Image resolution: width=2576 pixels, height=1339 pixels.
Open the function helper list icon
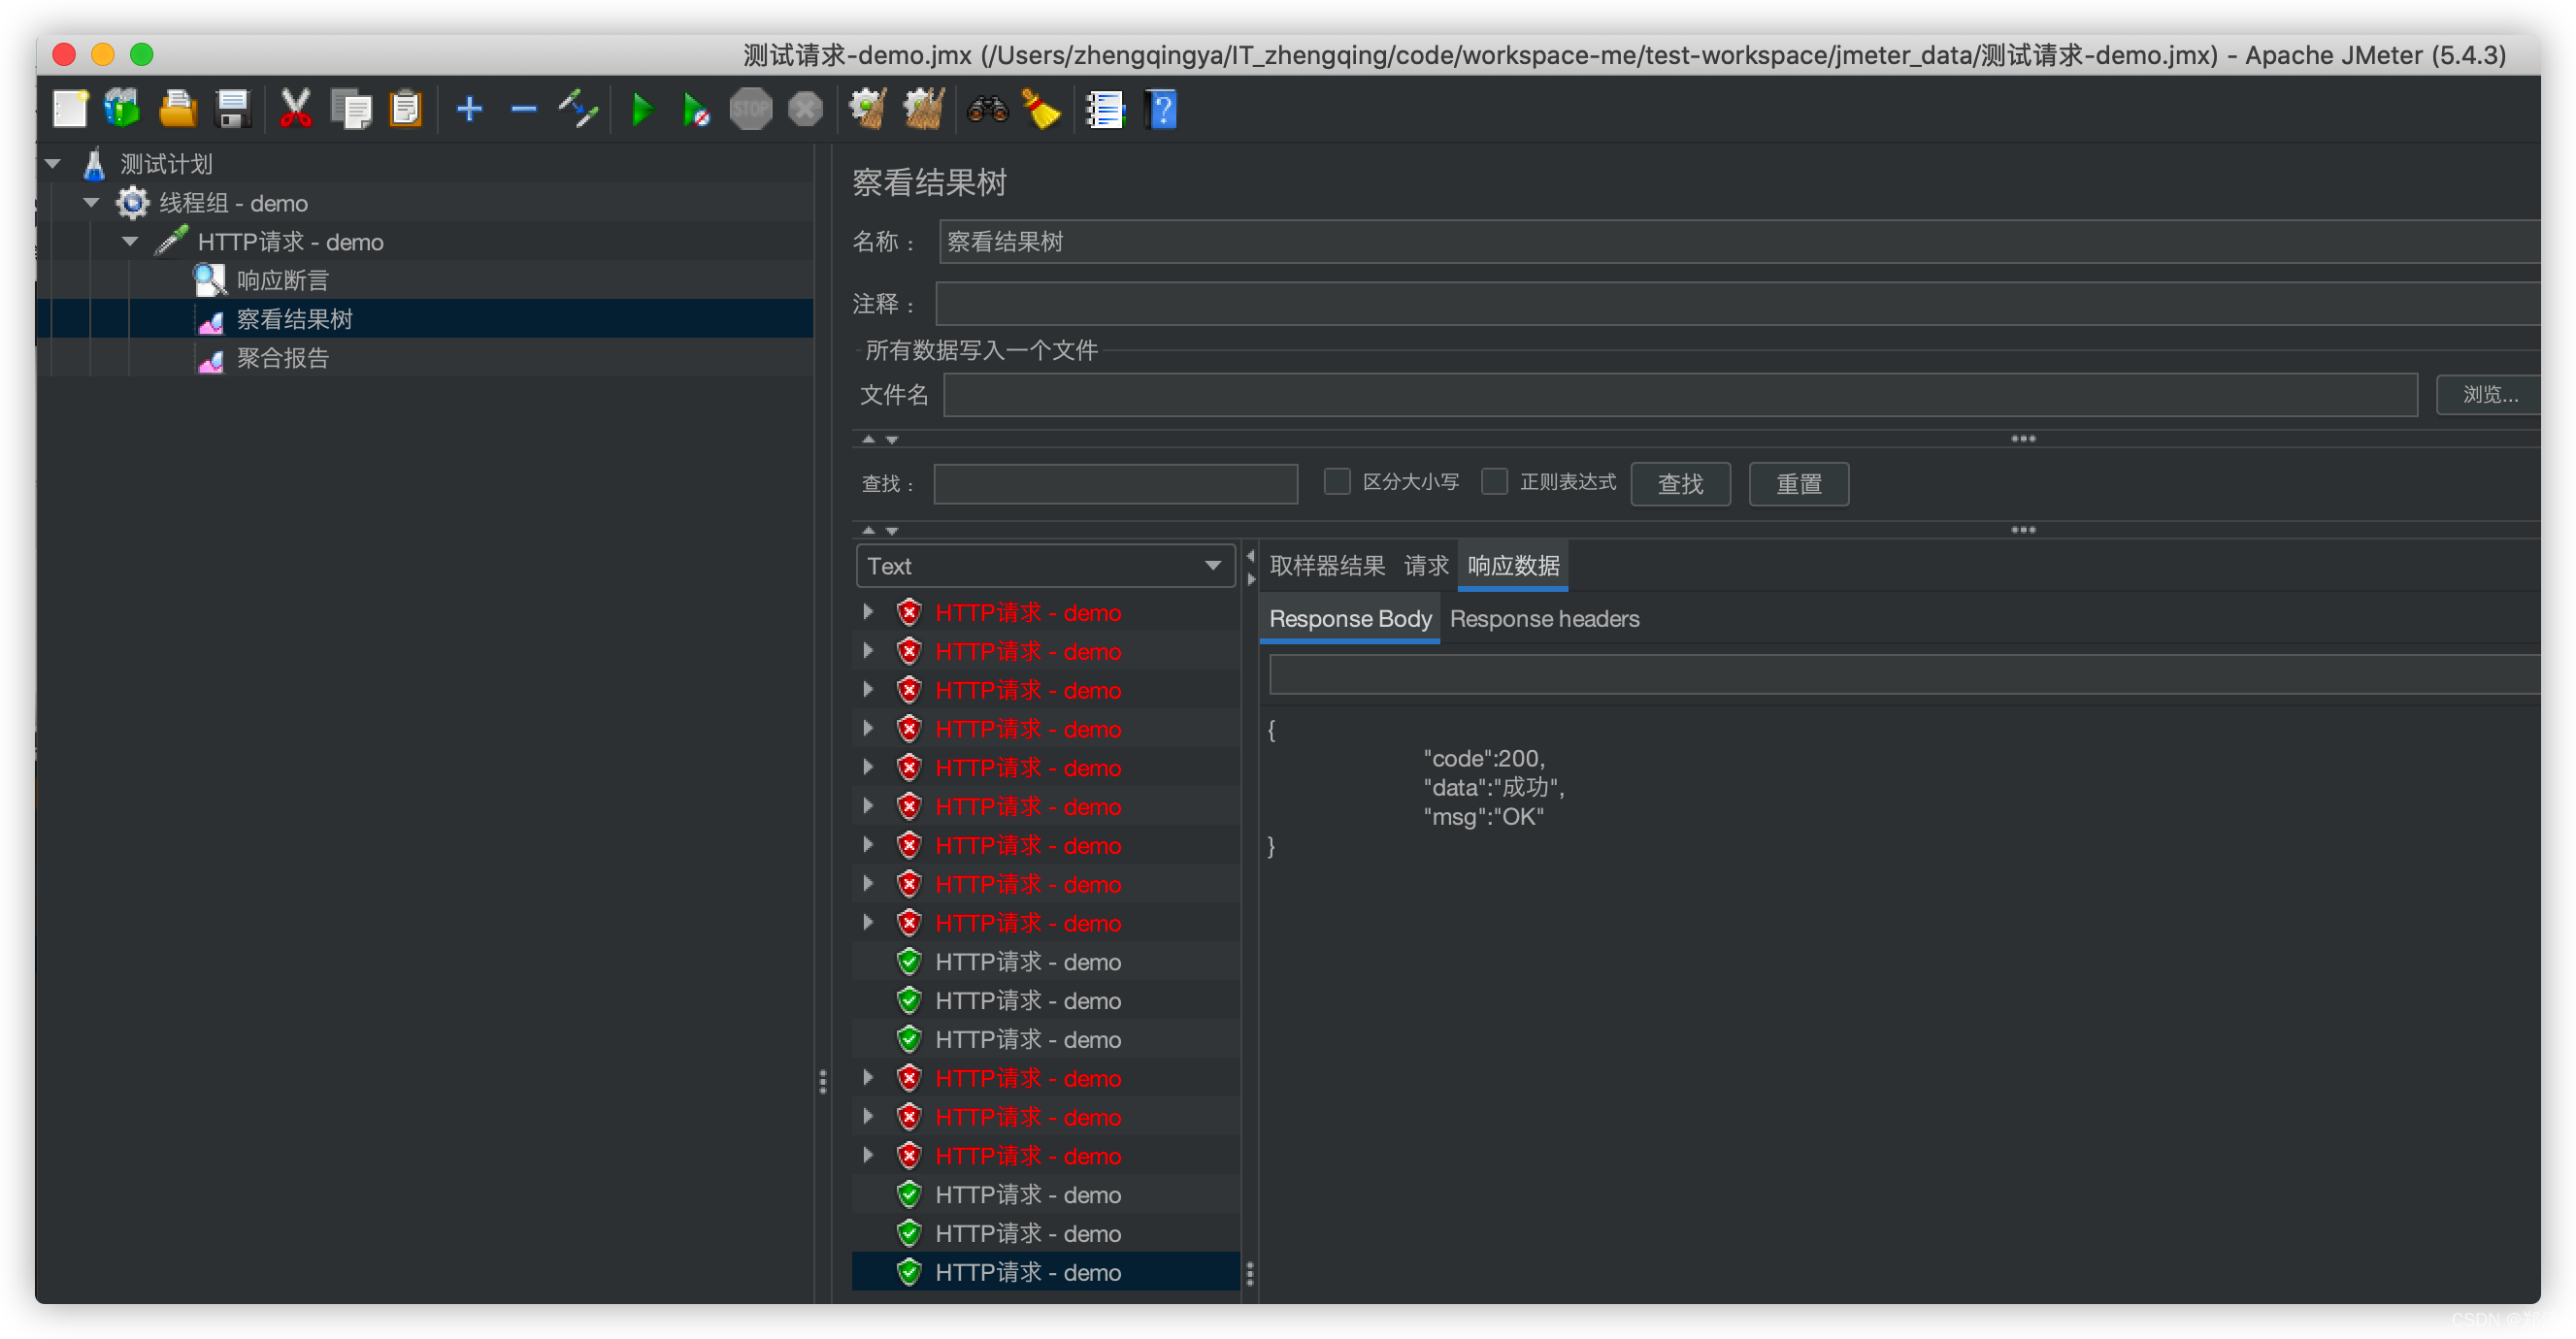[x=1105, y=109]
